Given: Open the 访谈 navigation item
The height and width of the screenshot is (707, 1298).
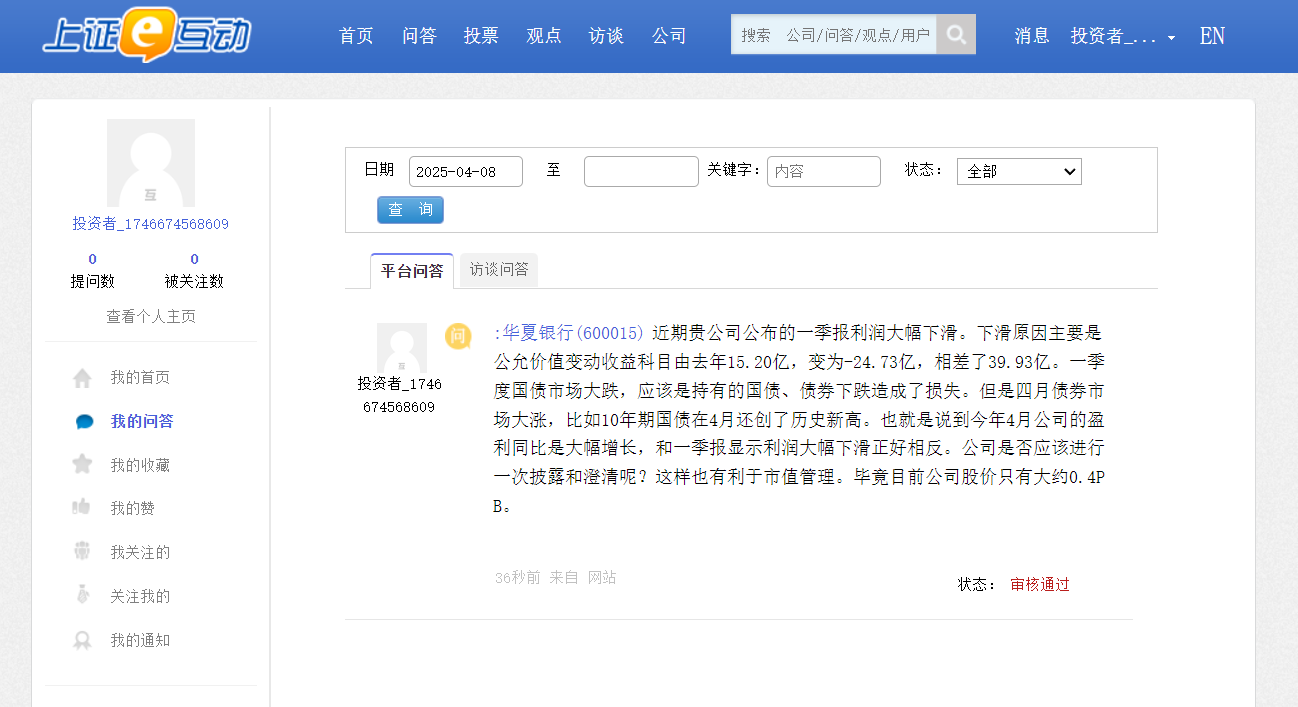Looking at the screenshot, I should [x=606, y=35].
